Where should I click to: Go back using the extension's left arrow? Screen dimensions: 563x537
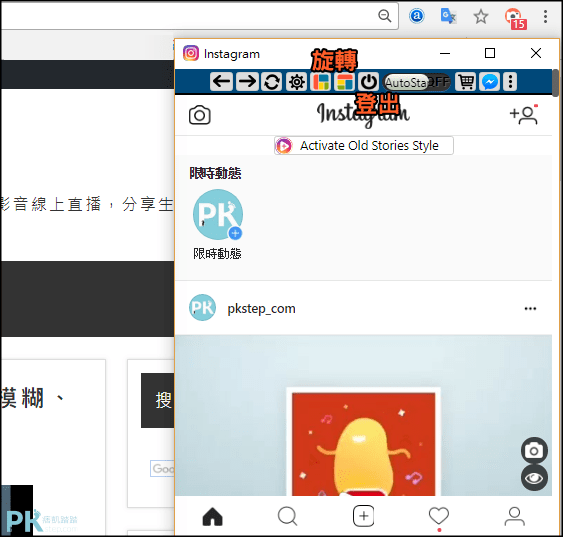222,81
